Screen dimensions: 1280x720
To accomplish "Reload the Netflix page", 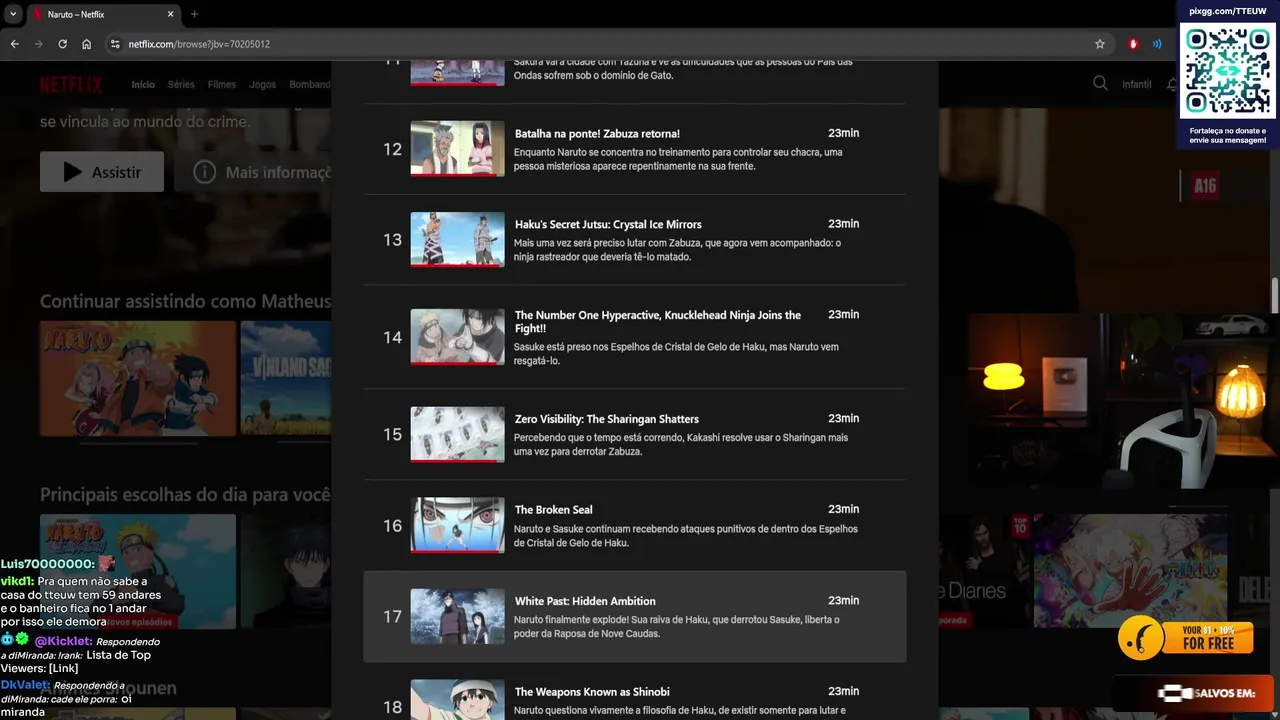I will point(62,44).
